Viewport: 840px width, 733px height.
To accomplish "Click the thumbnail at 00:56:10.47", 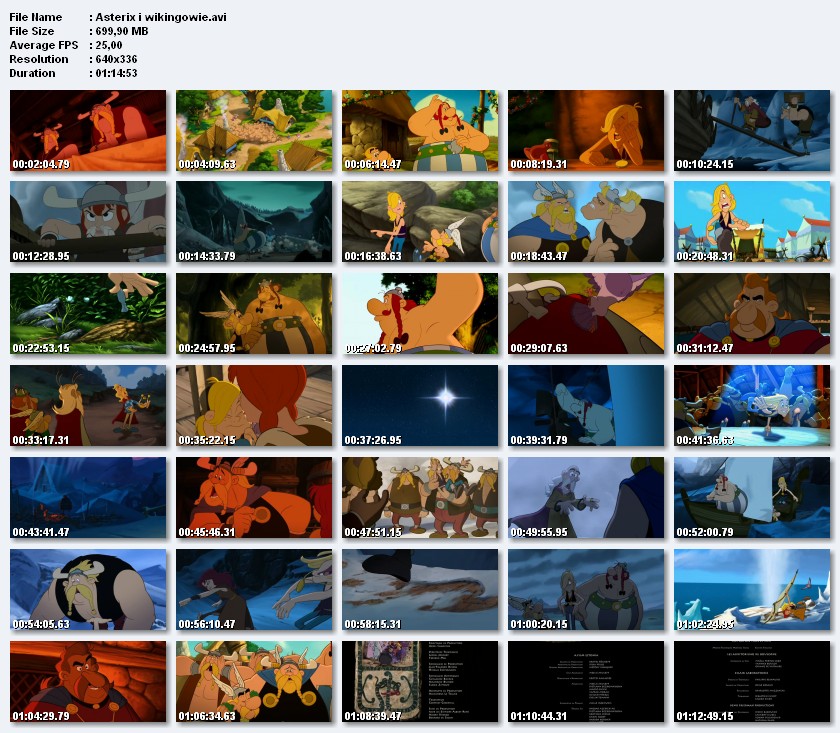I will pyautogui.click(x=254, y=589).
